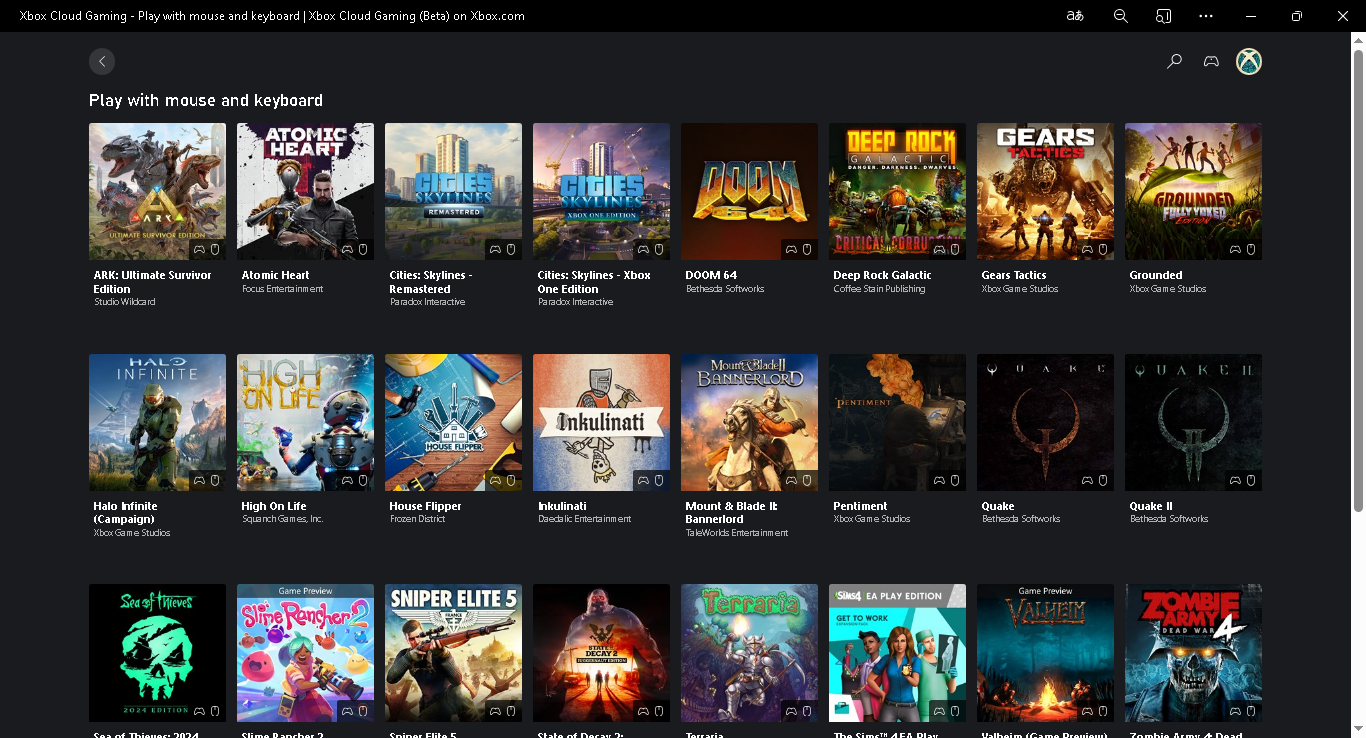Open Slime Rancher 2 Game Preview
Viewport: 1366px width, 738px height.
pos(305,653)
